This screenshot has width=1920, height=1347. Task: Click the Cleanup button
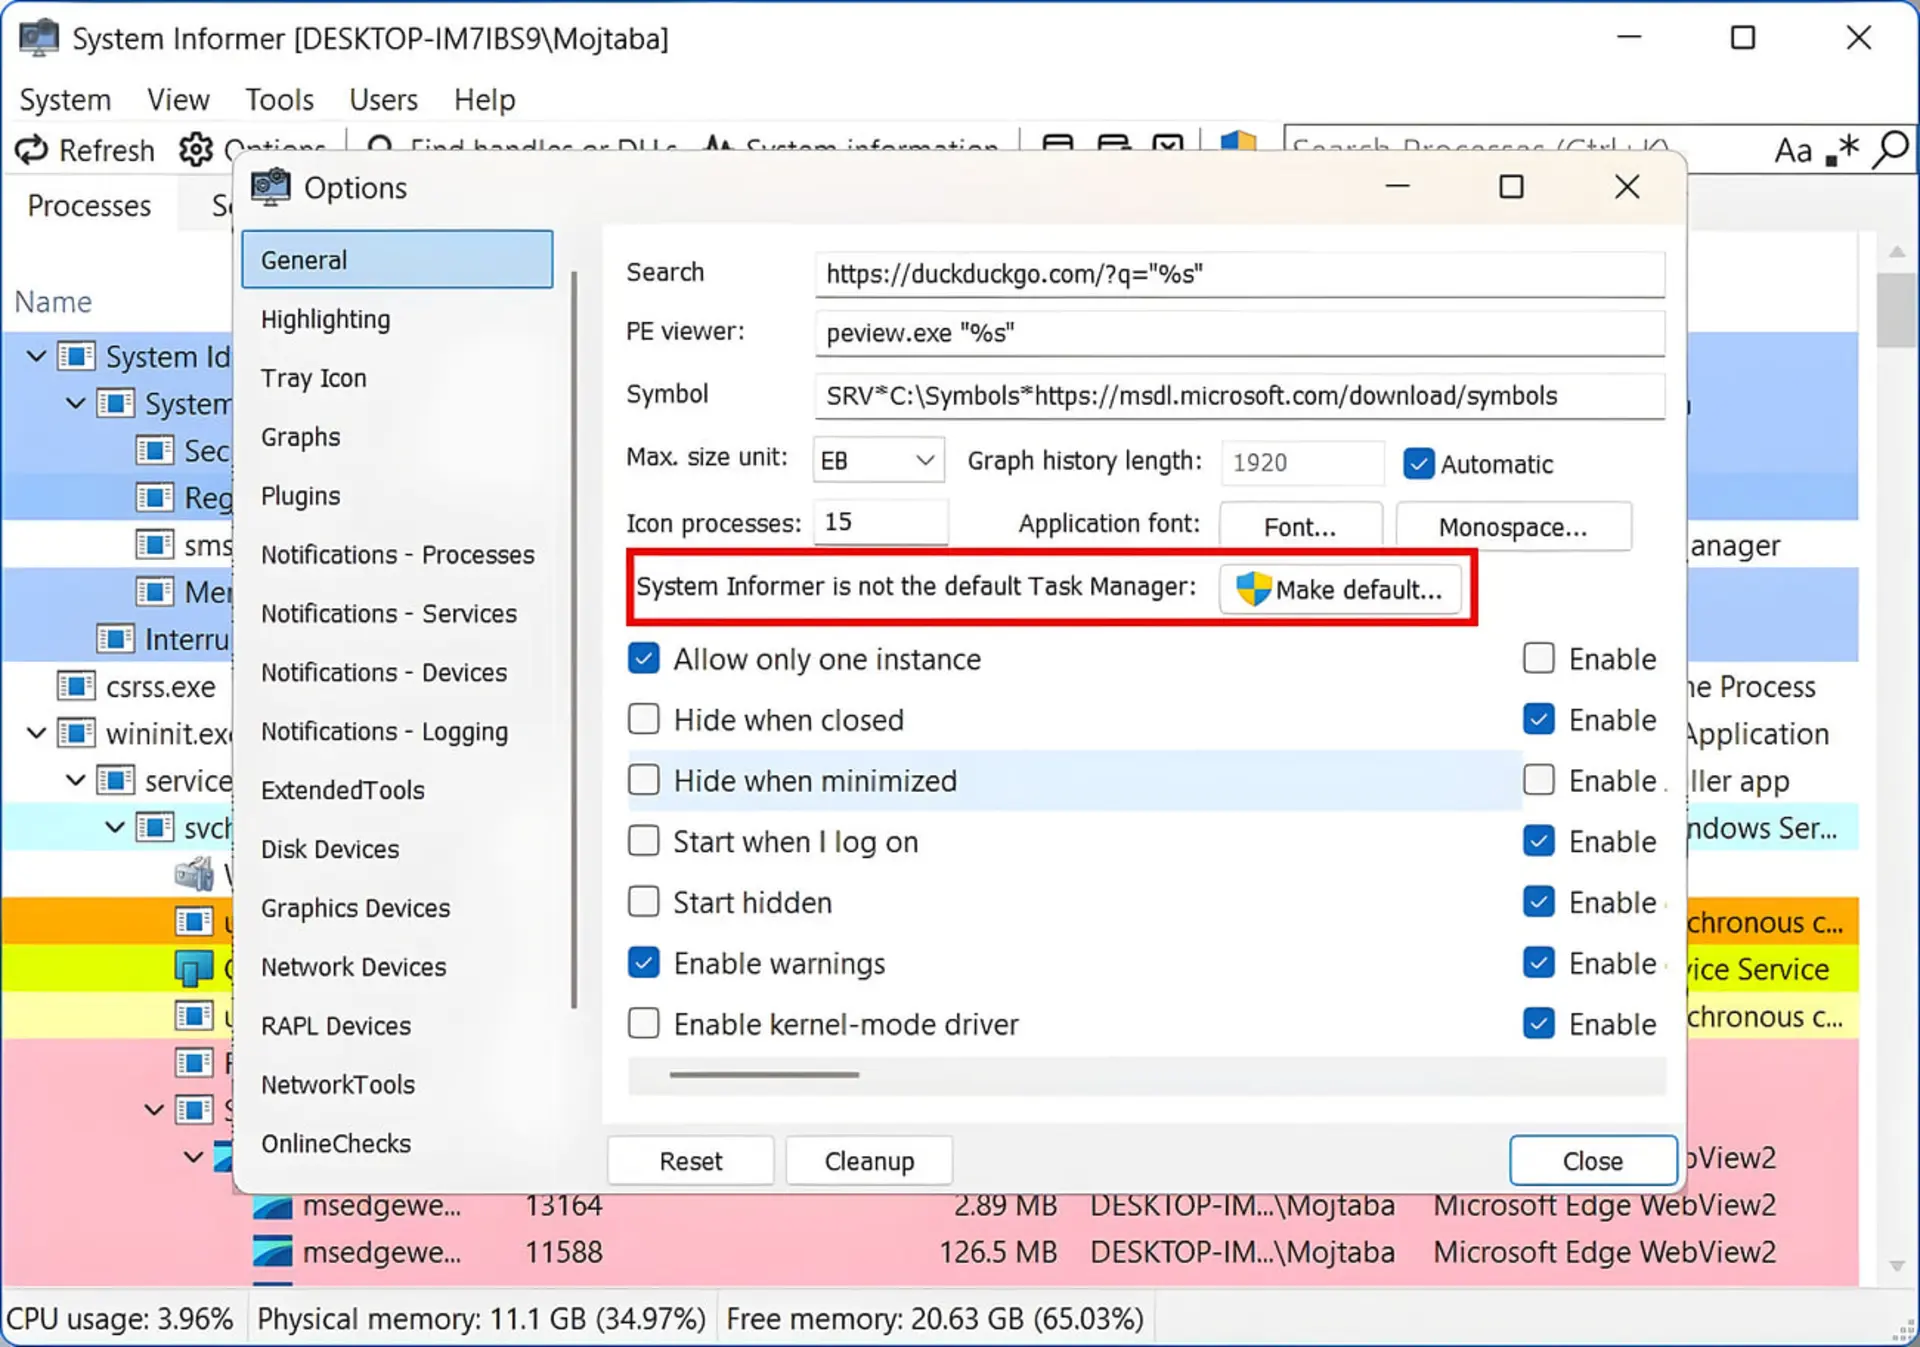pyautogui.click(x=869, y=1161)
